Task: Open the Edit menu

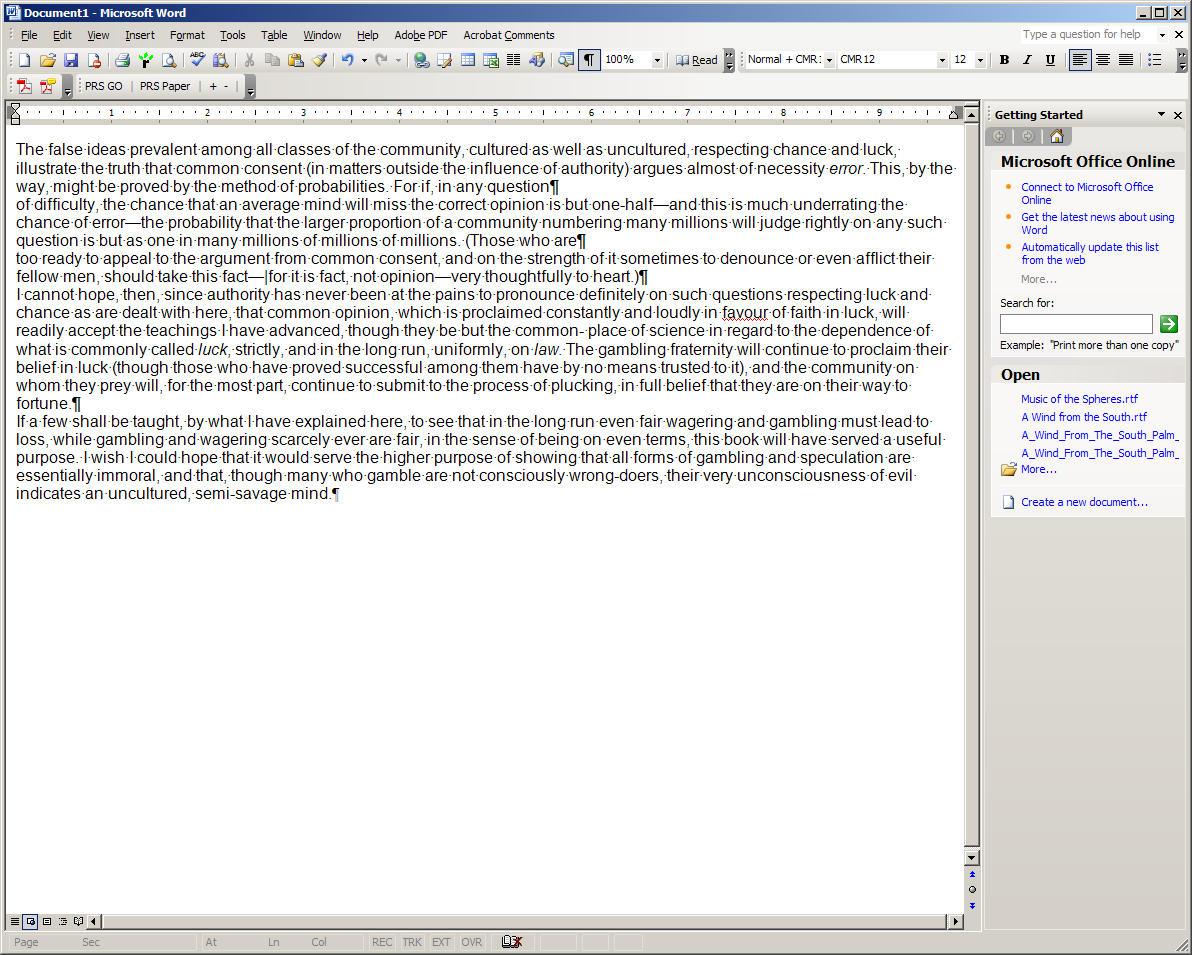Action: 62,35
